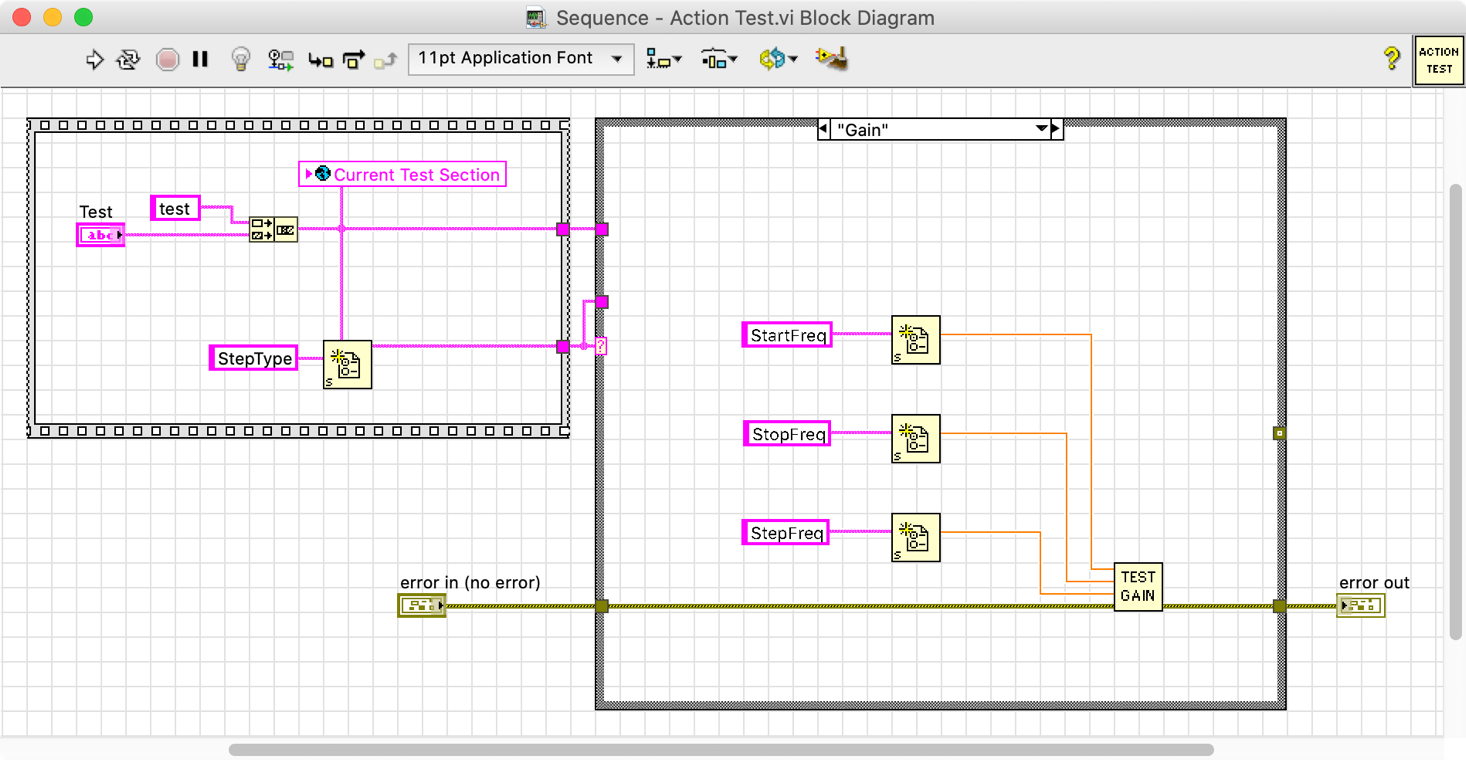Open the Align Objects dropdown
The width and height of the screenshot is (1466, 760).
pos(663,60)
